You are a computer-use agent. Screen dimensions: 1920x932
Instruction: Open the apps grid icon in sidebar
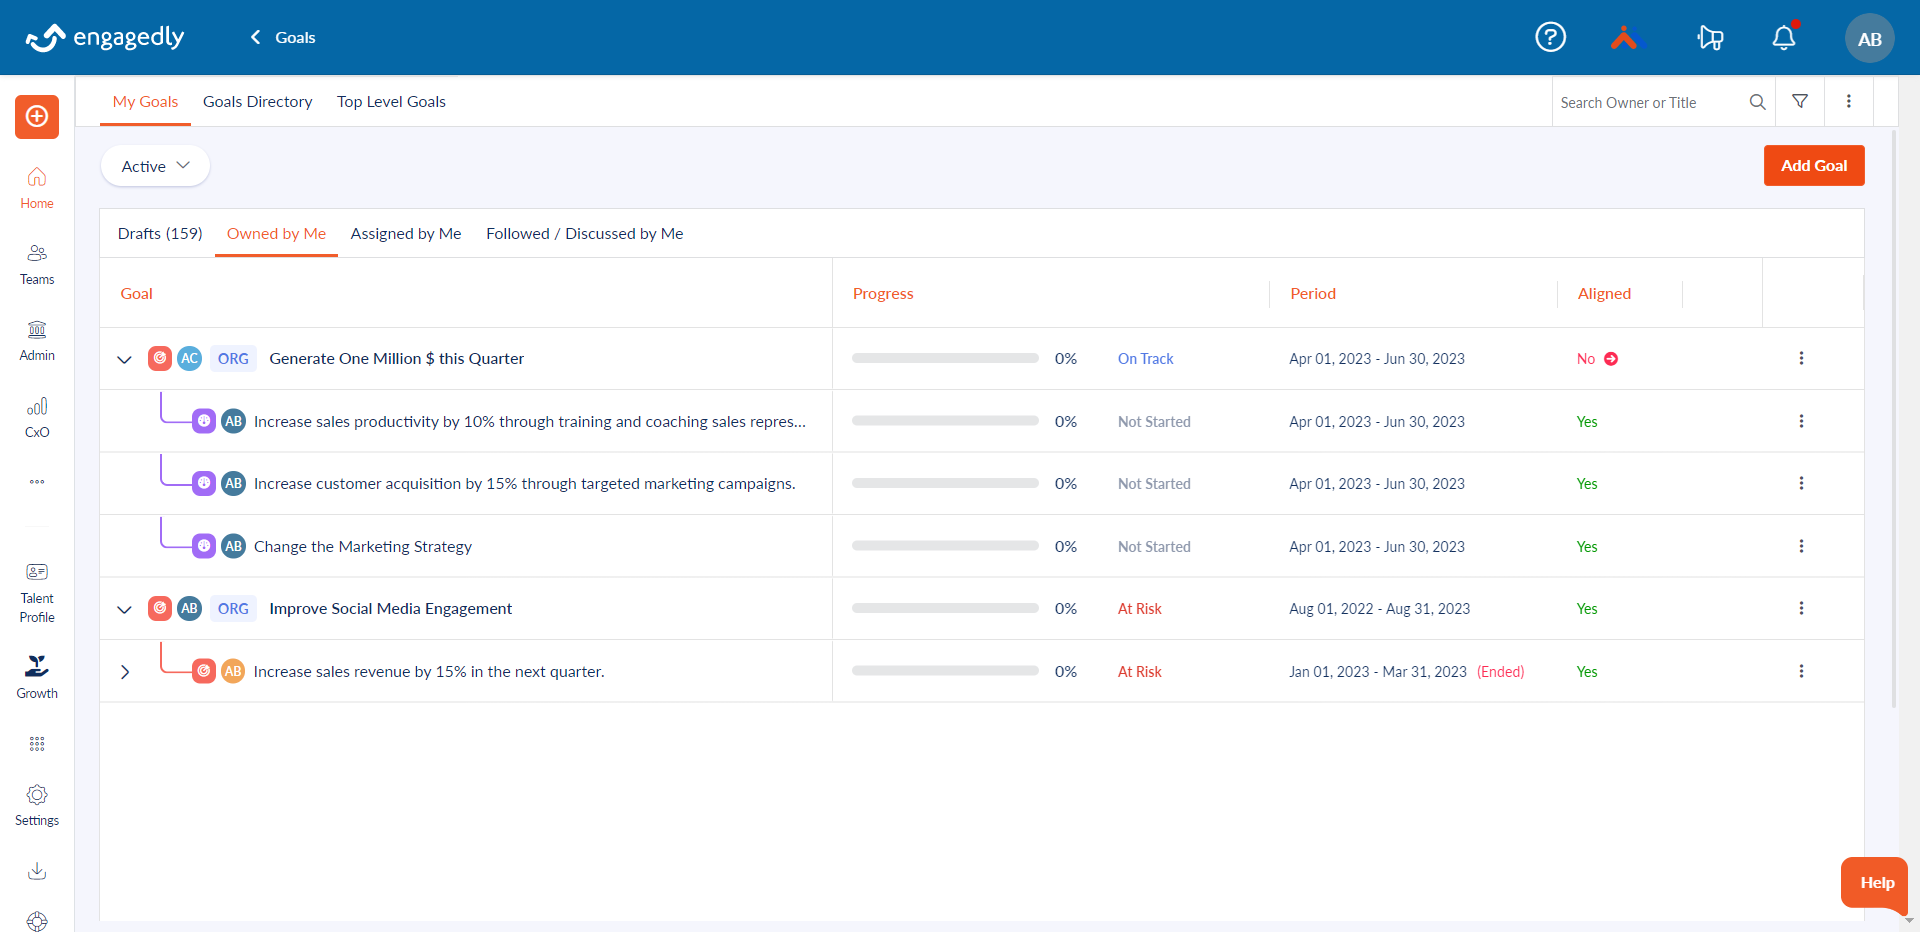click(37, 744)
